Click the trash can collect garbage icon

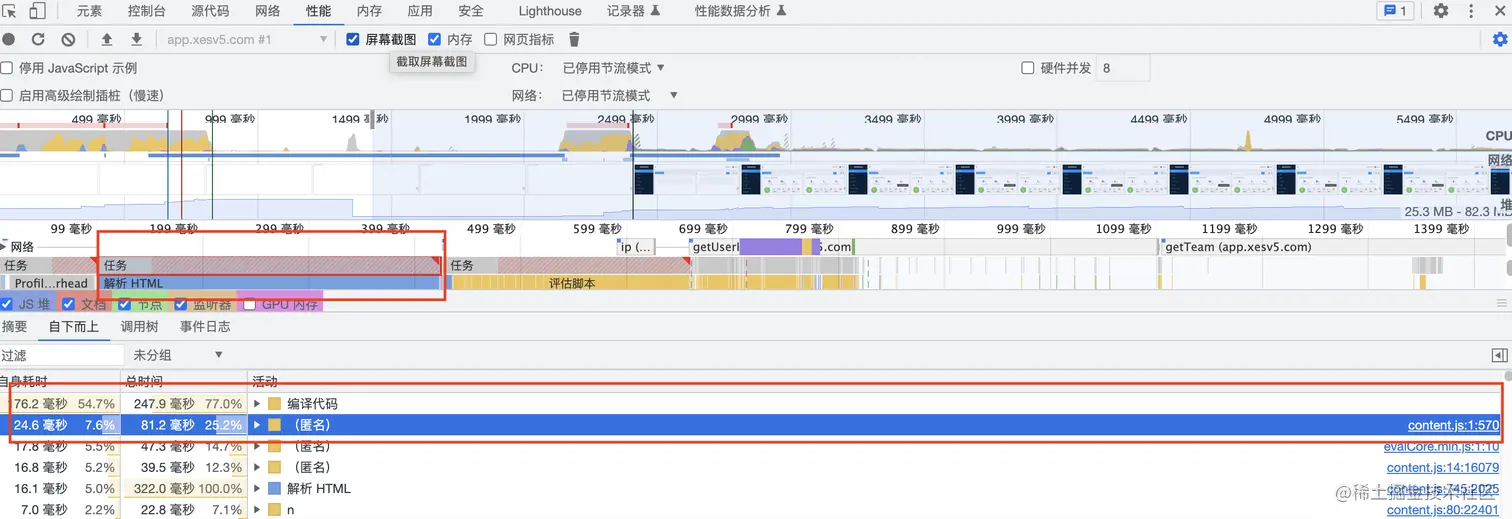coord(574,39)
